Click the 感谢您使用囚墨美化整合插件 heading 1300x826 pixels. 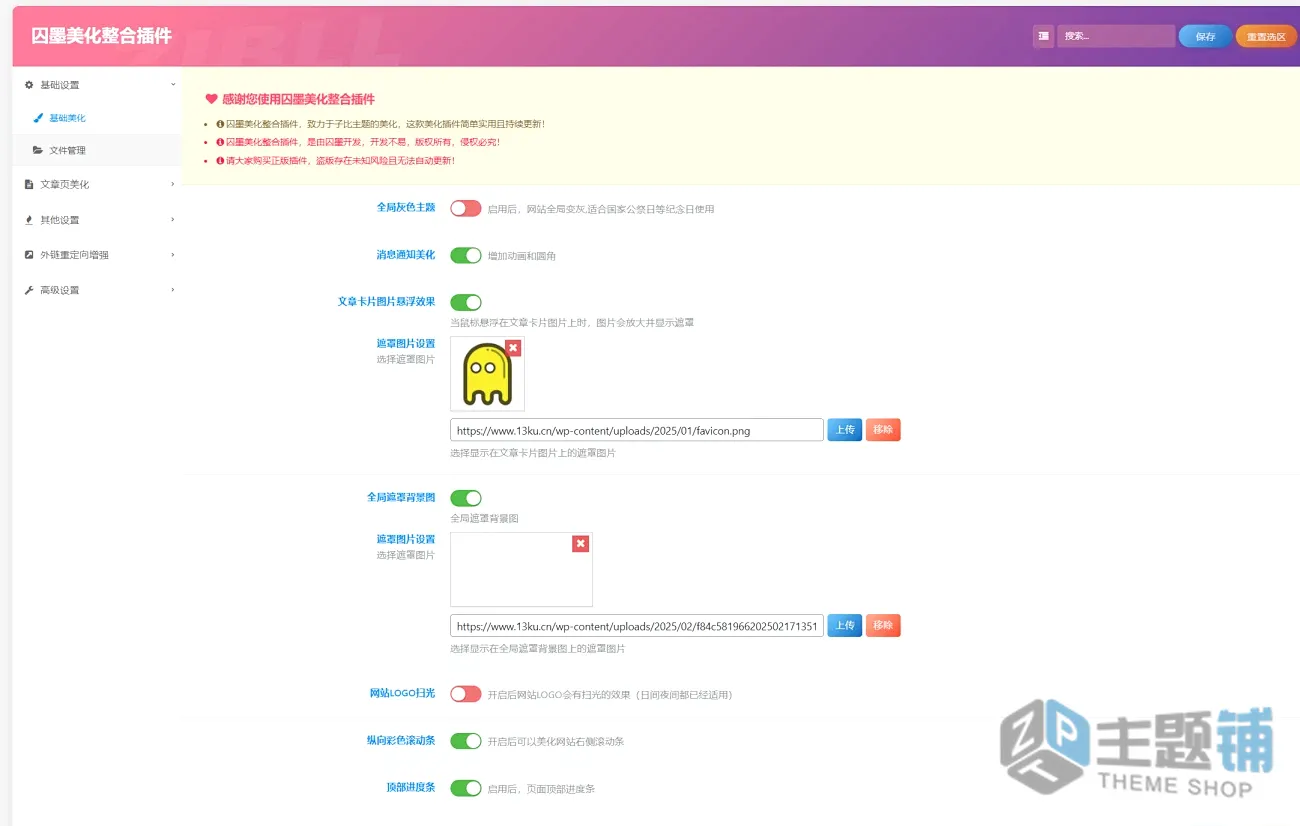pos(298,99)
